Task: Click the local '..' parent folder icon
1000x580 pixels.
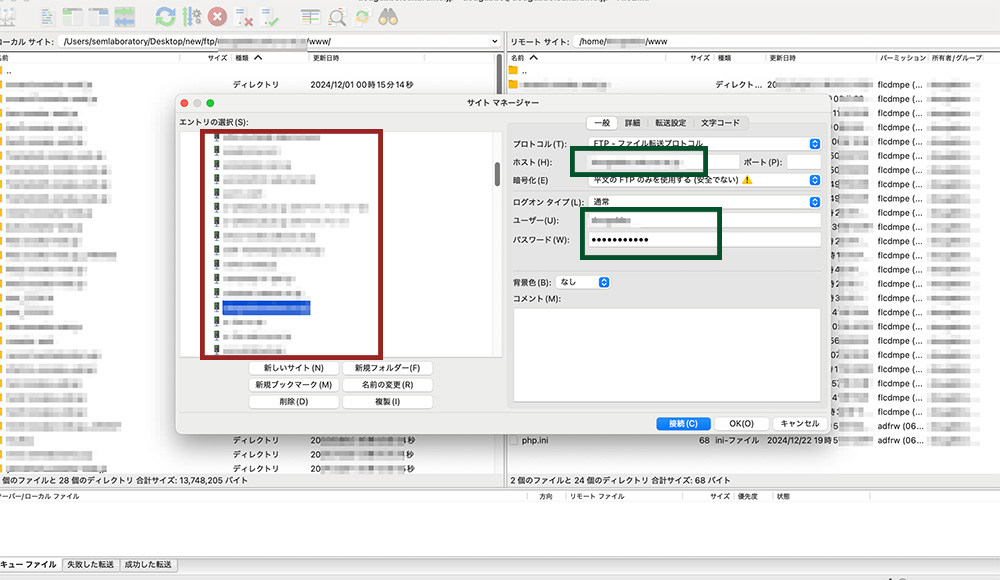Action: [x=1, y=71]
